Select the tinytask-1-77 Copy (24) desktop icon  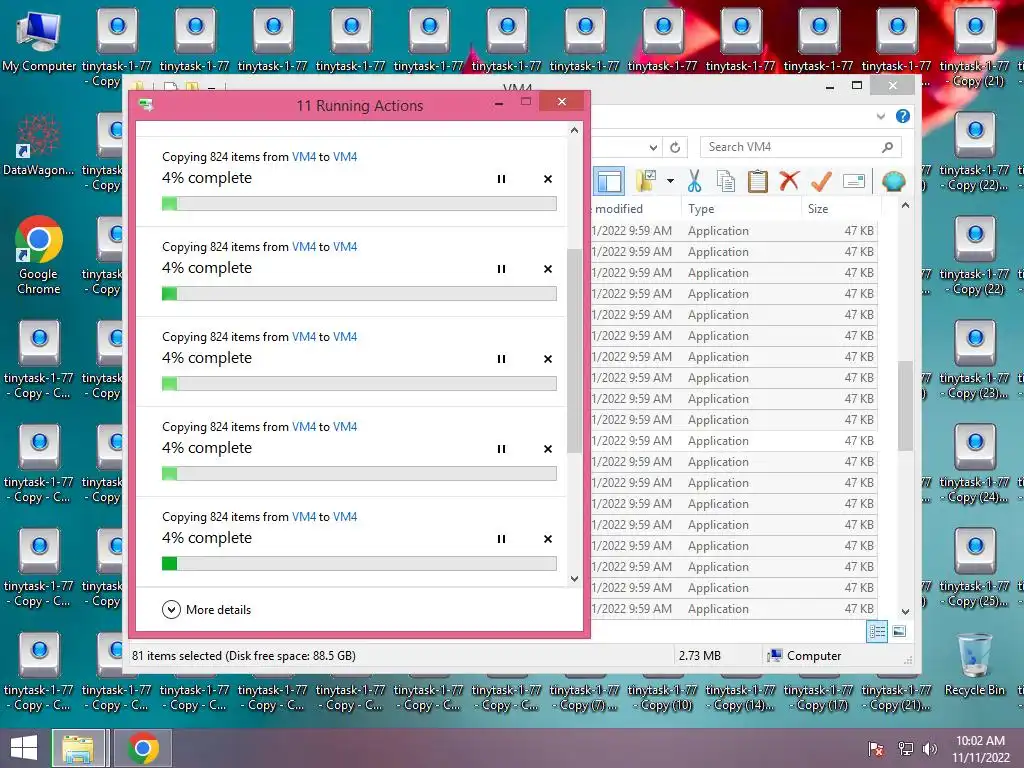click(974, 464)
